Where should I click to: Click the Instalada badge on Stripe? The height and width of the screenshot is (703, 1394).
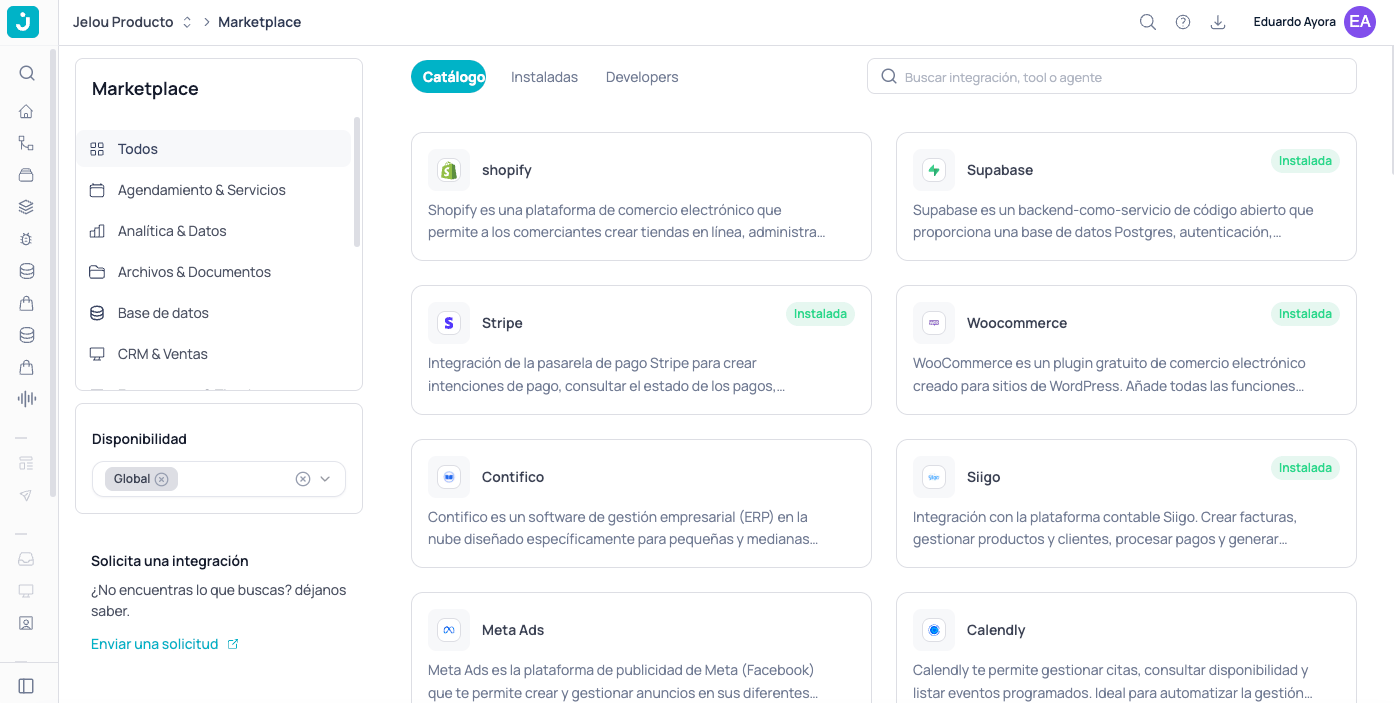820,314
